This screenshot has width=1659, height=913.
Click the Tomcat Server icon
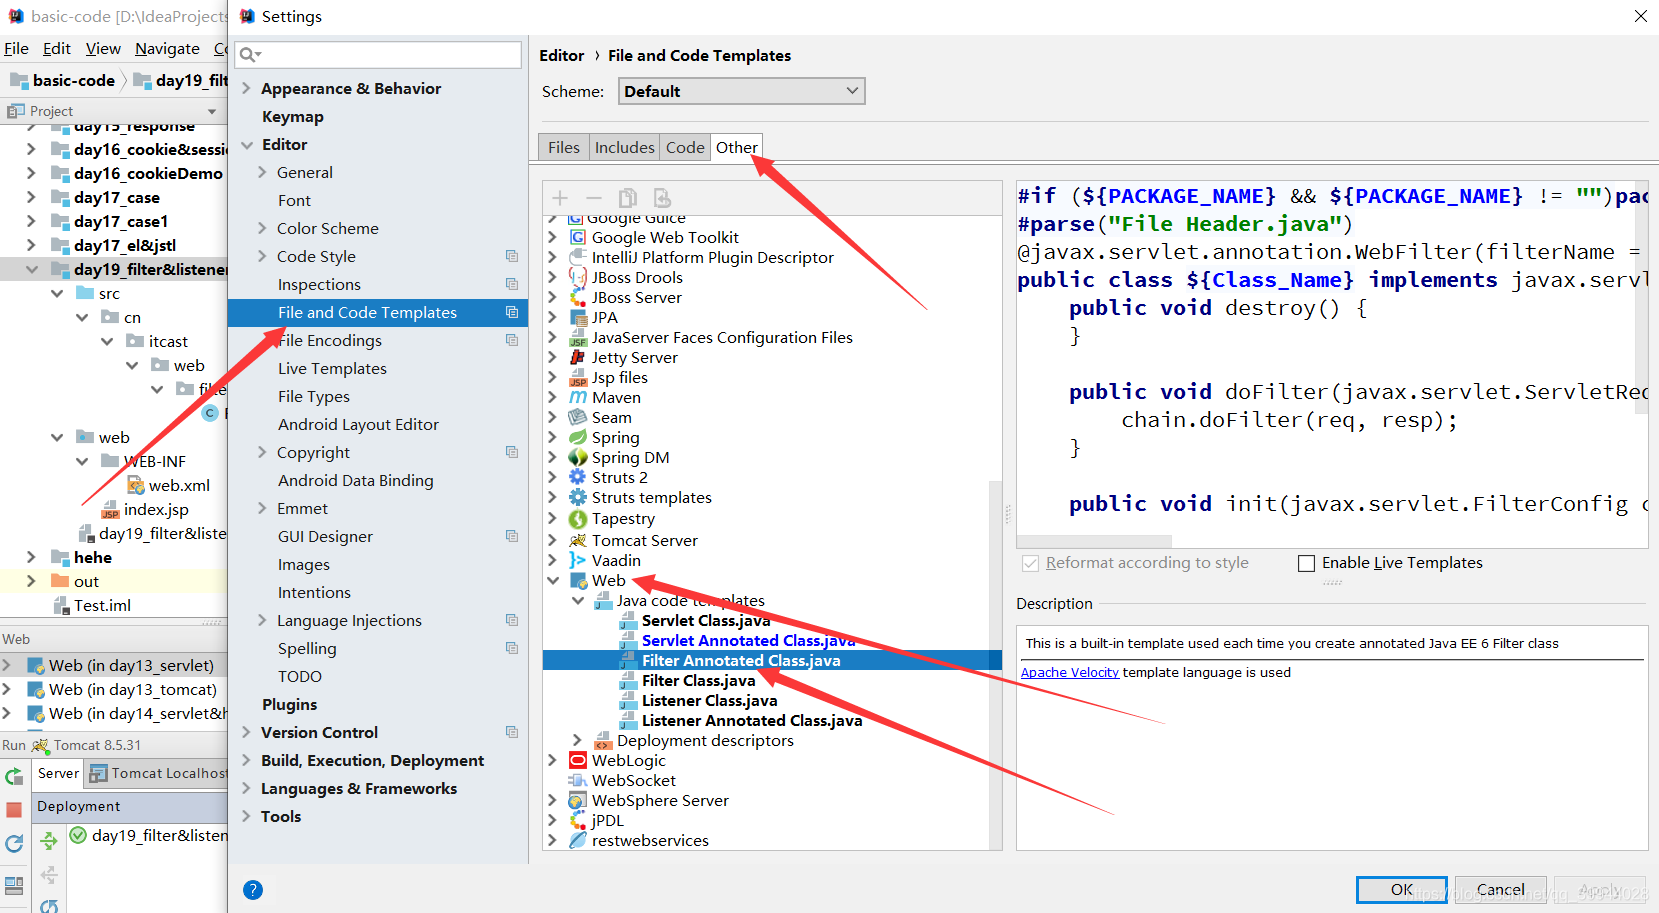(x=578, y=540)
